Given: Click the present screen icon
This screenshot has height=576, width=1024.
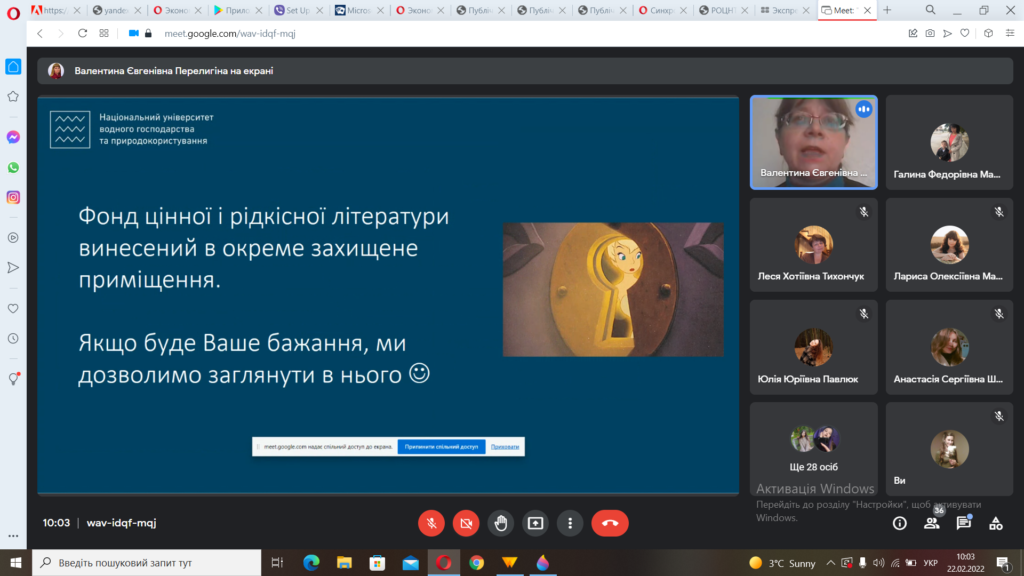Looking at the screenshot, I should [536, 522].
